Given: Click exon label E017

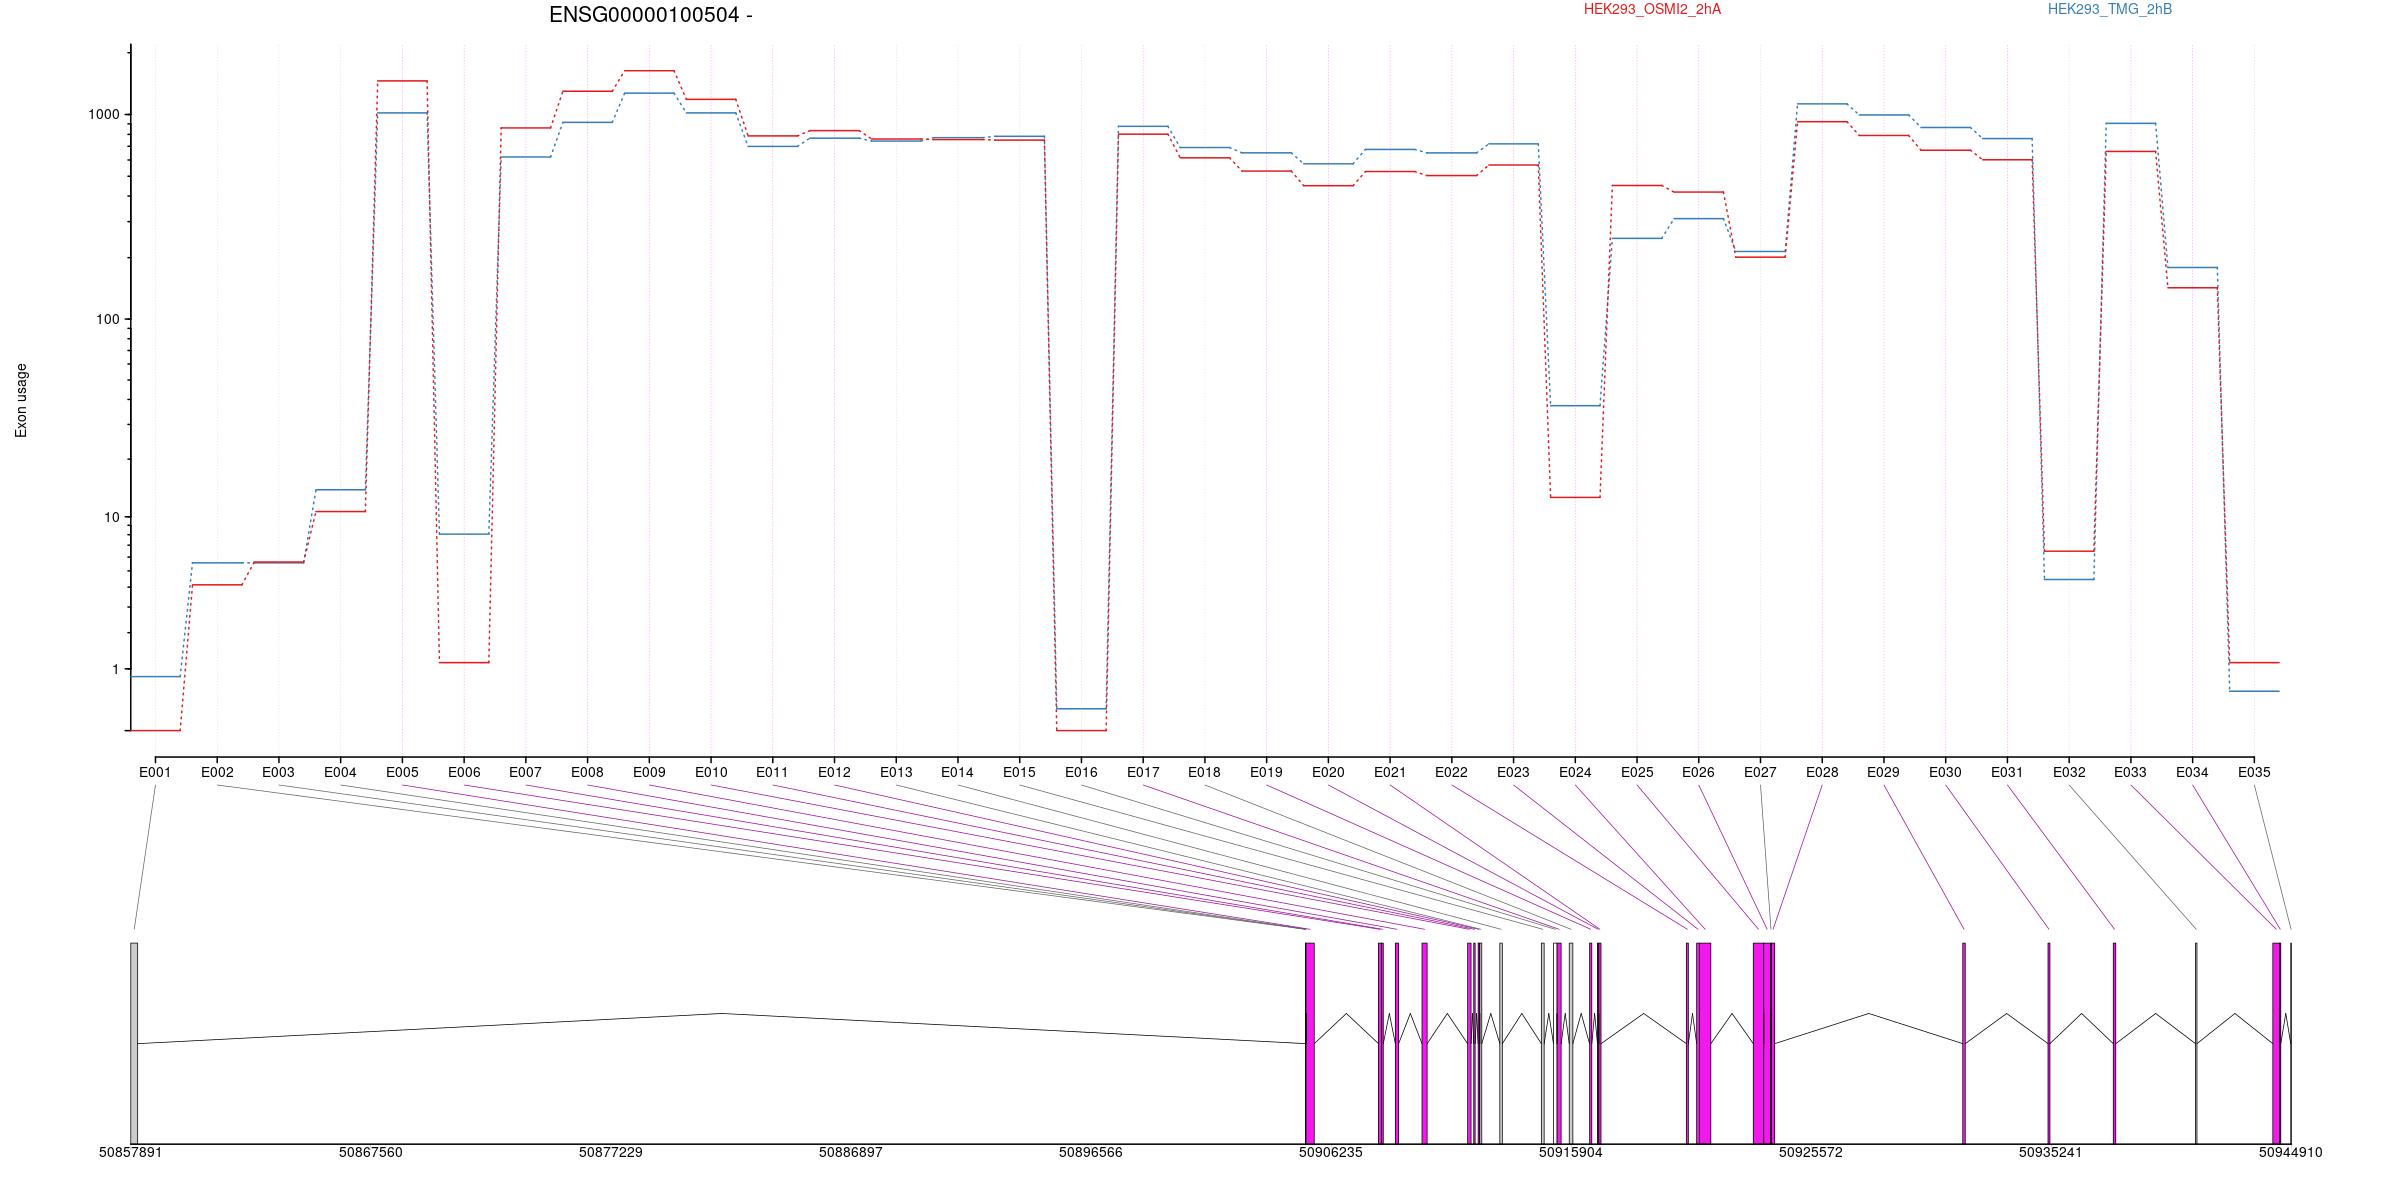Looking at the screenshot, I should (1143, 772).
